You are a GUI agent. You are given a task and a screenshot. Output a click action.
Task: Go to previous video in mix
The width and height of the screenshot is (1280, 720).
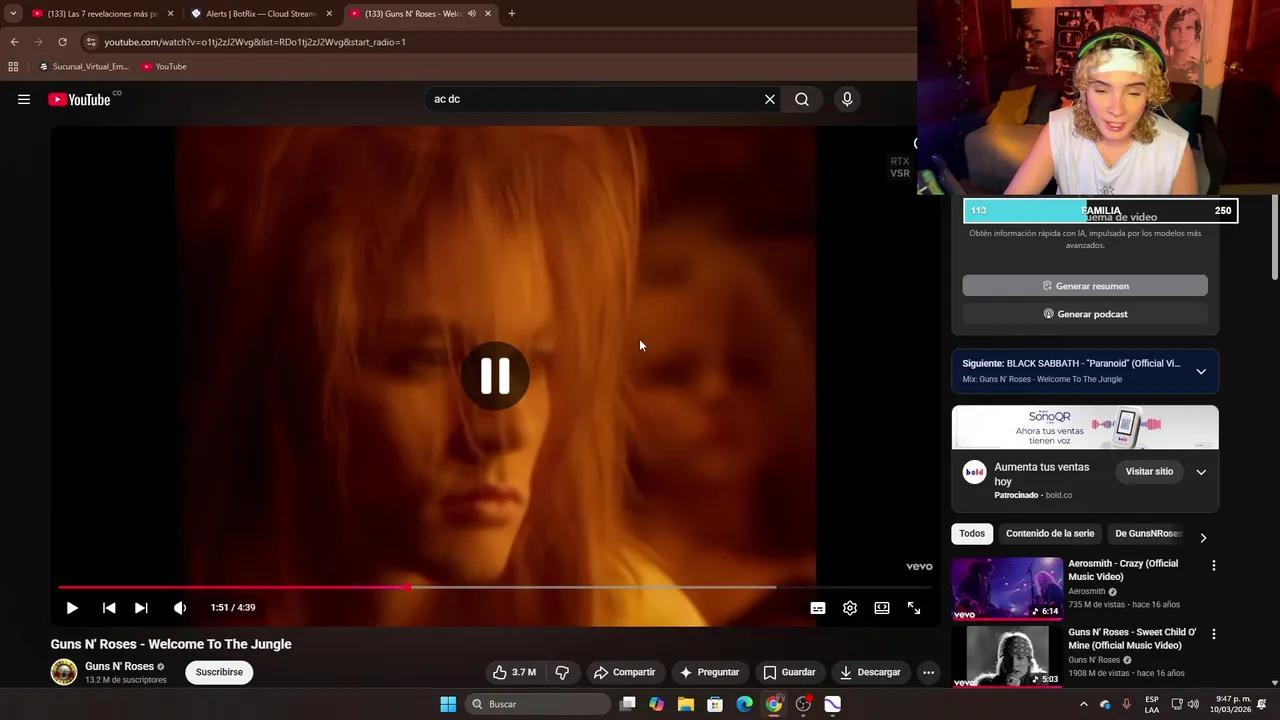point(109,608)
